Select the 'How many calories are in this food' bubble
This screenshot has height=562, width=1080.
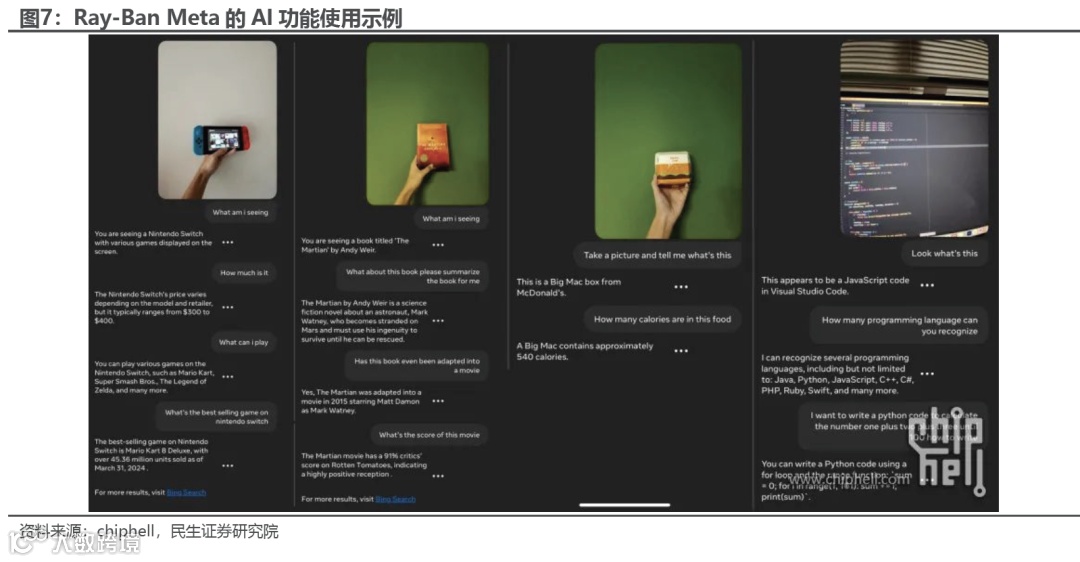[663, 319]
